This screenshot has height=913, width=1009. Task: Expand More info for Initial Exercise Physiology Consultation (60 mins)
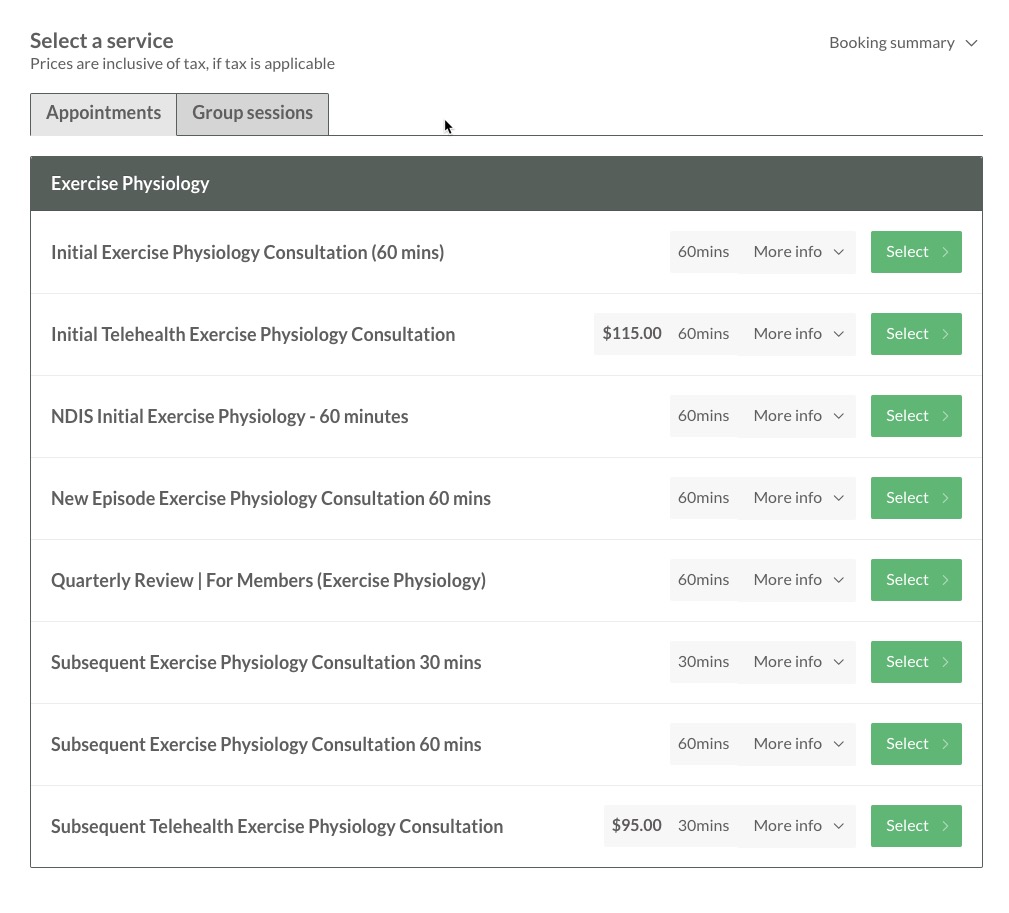798,252
